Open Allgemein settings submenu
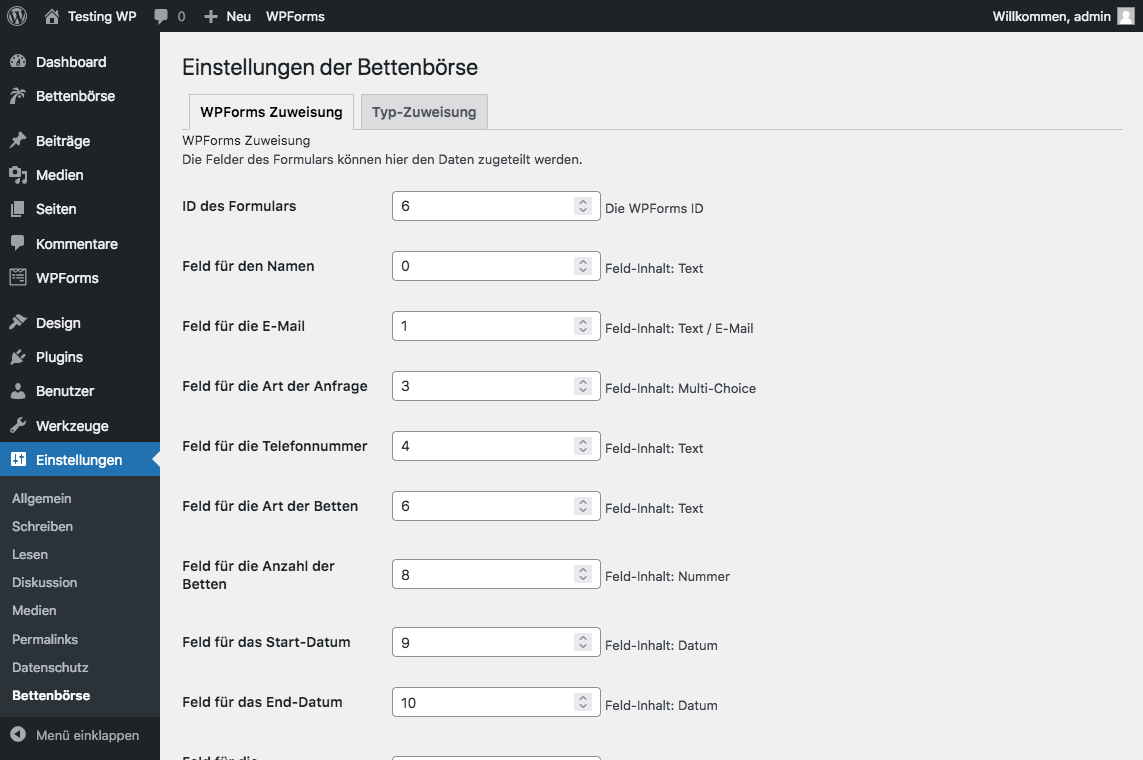 coord(42,498)
